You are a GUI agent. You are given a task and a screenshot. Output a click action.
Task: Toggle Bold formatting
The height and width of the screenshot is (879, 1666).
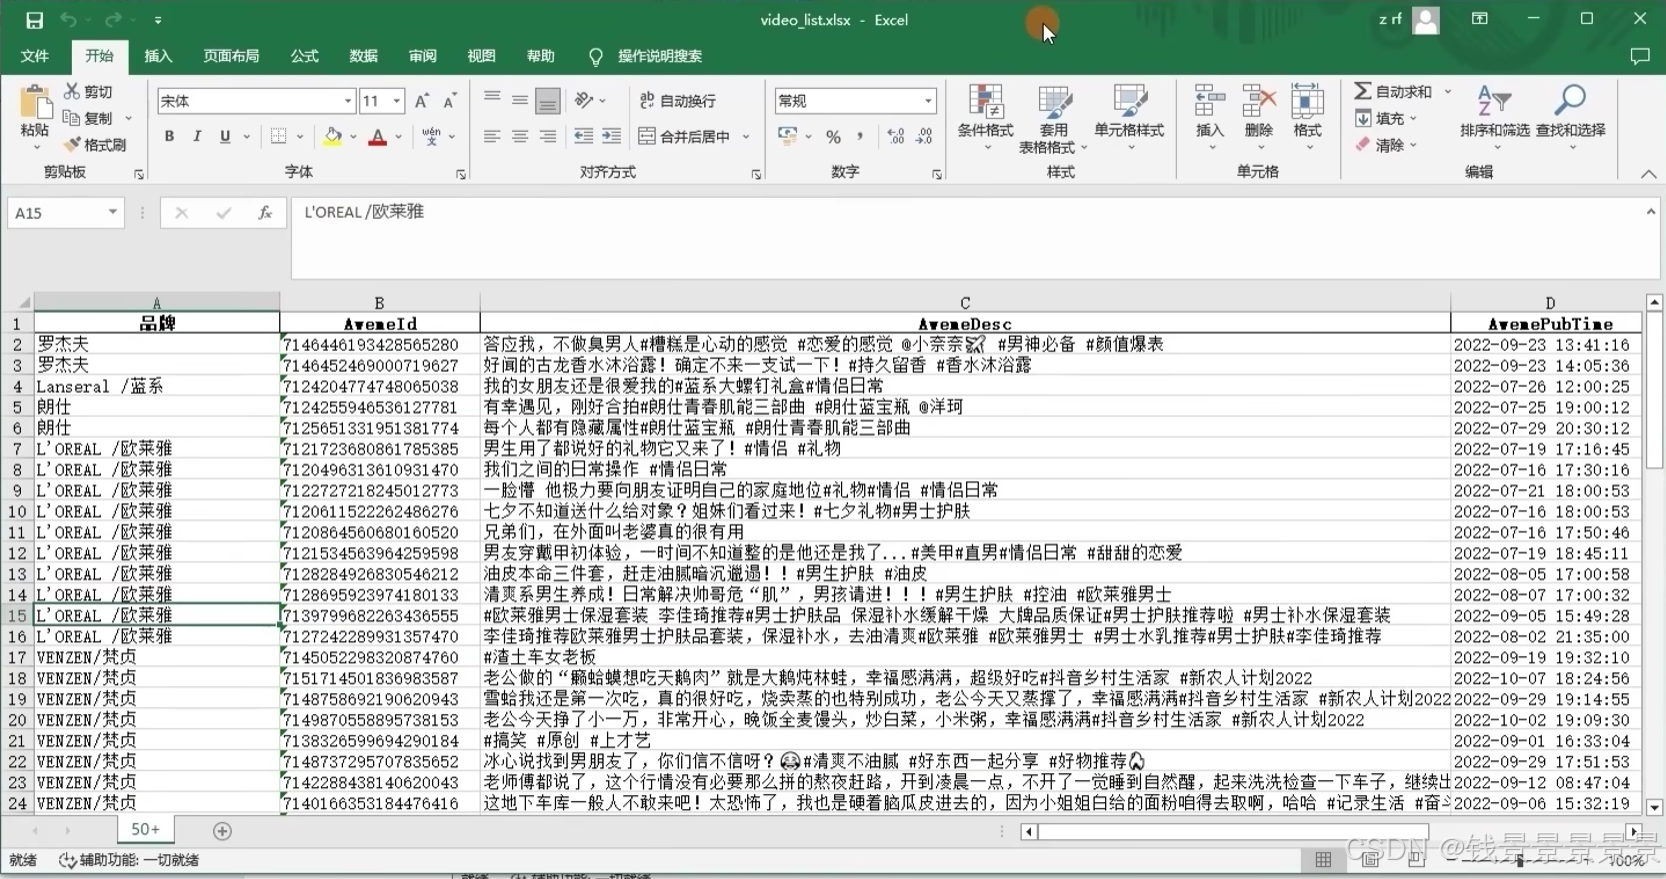click(169, 137)
